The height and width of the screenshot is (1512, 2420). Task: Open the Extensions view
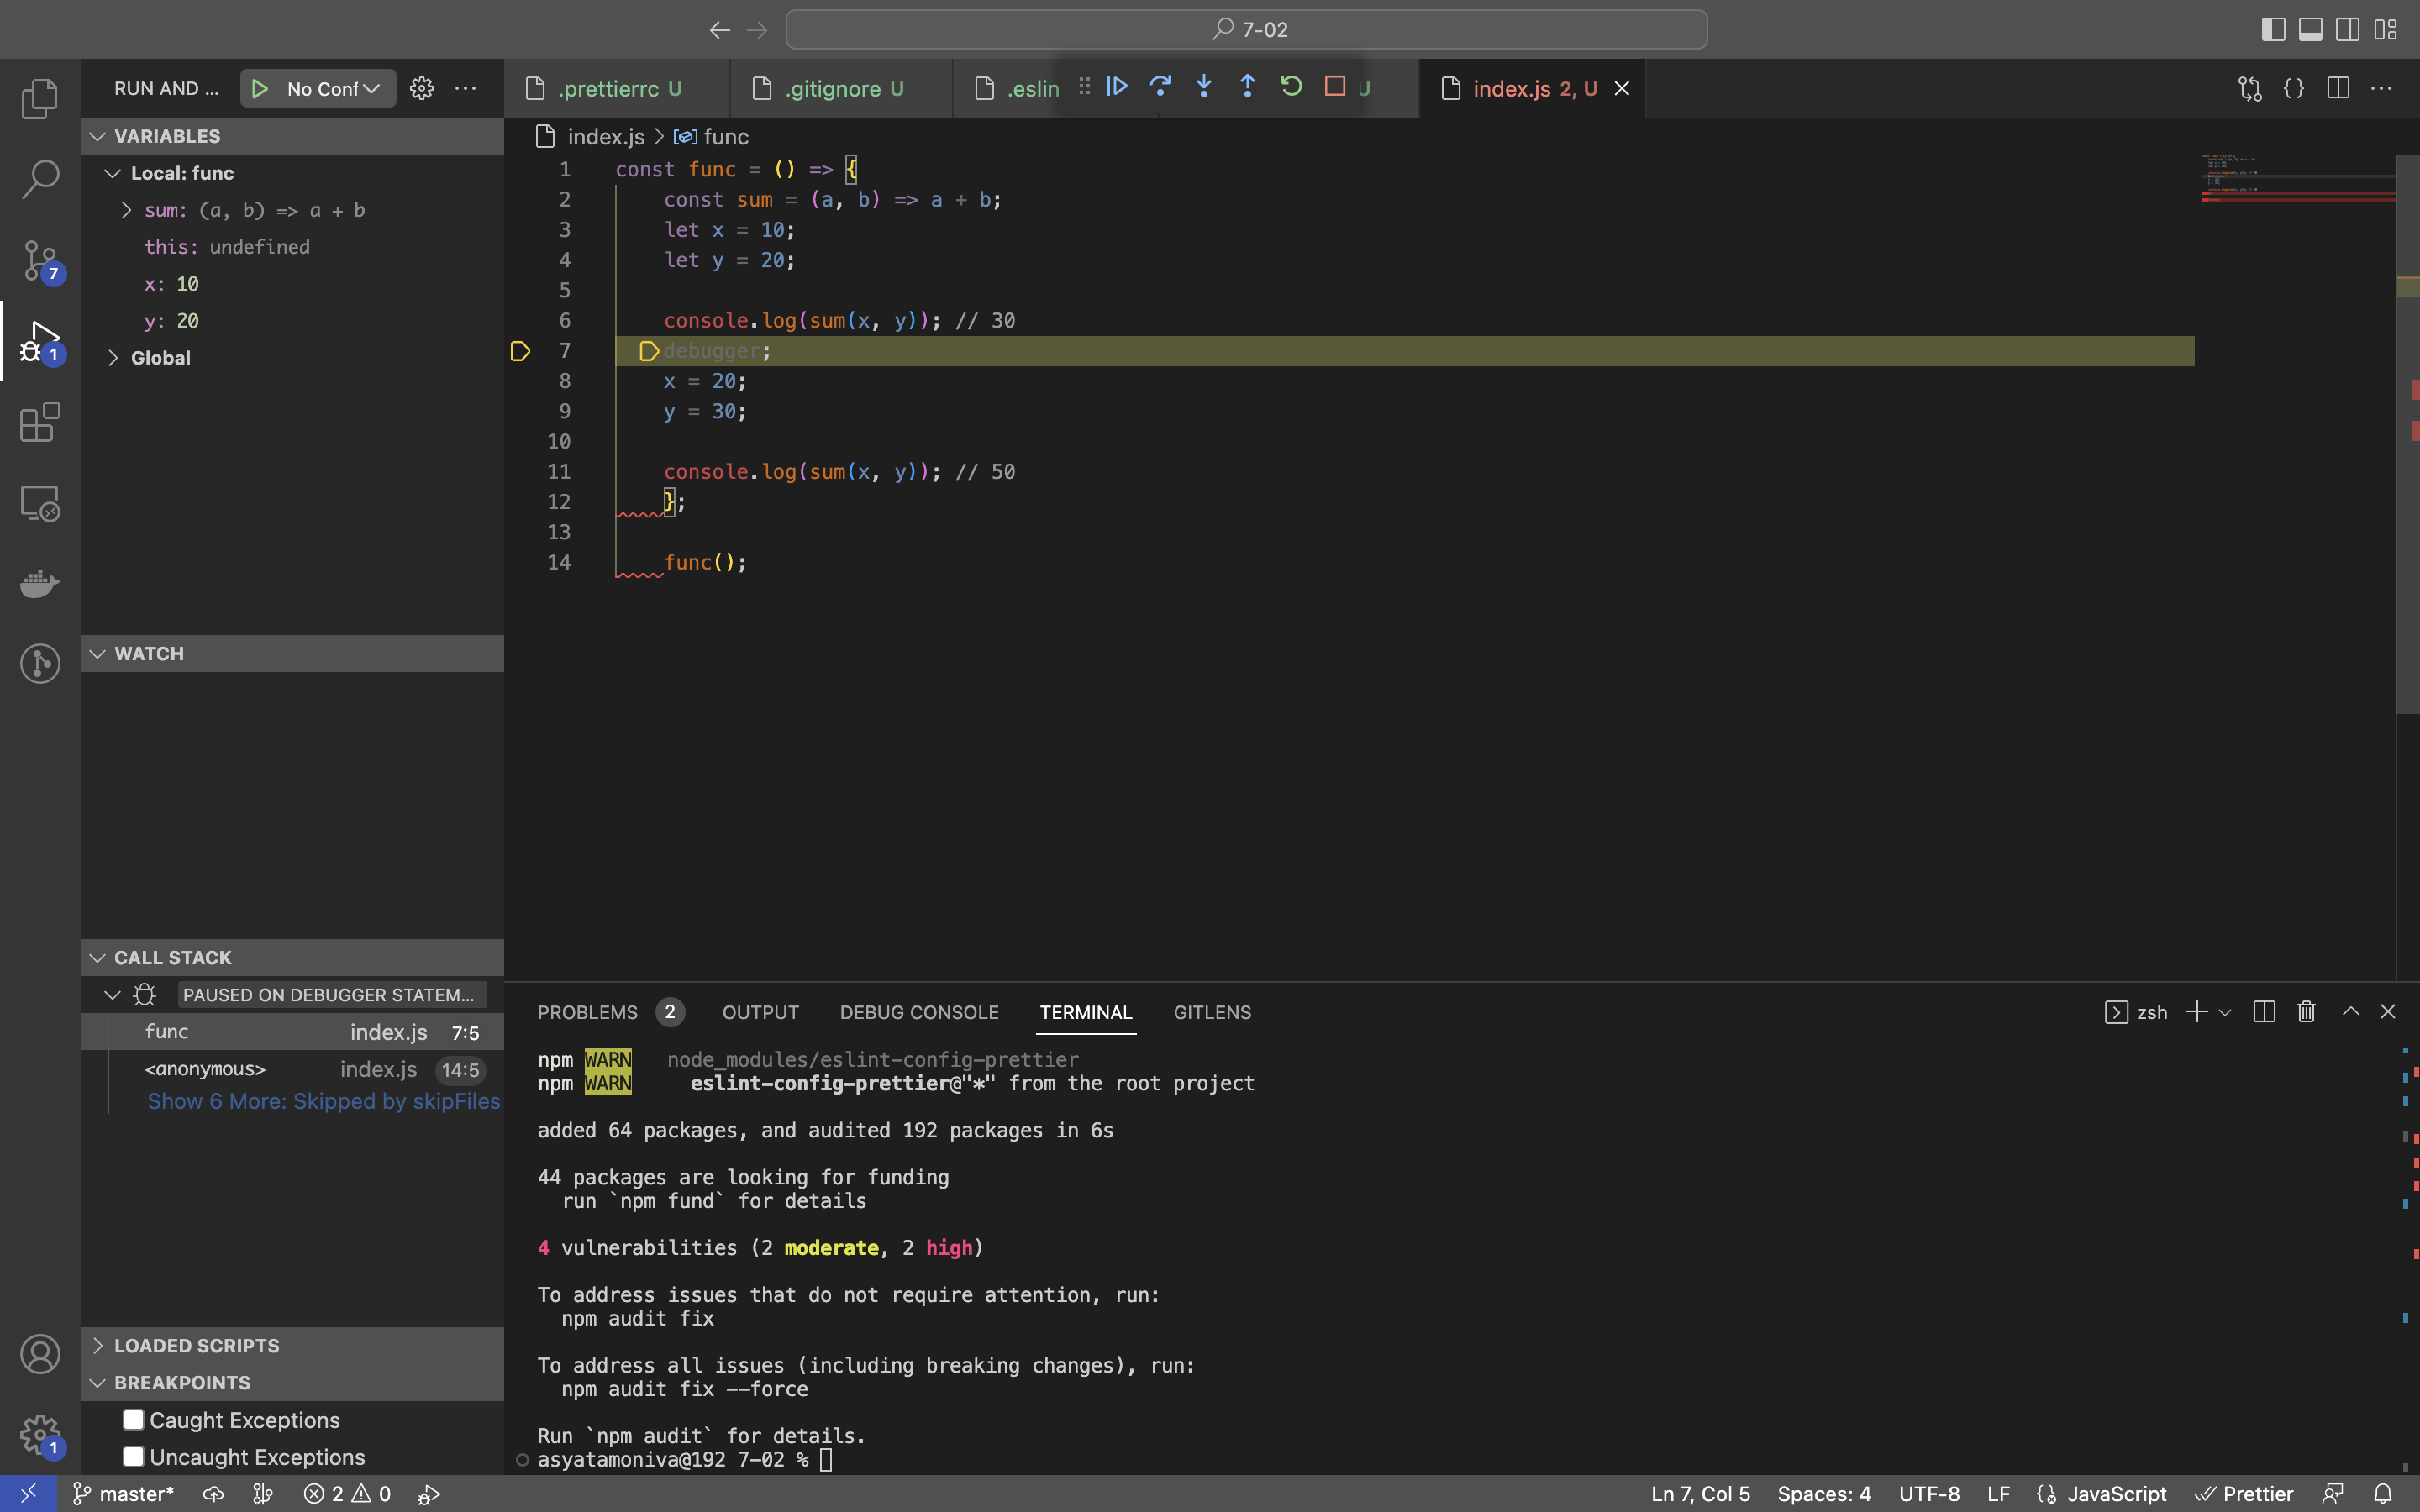[39, 422]
